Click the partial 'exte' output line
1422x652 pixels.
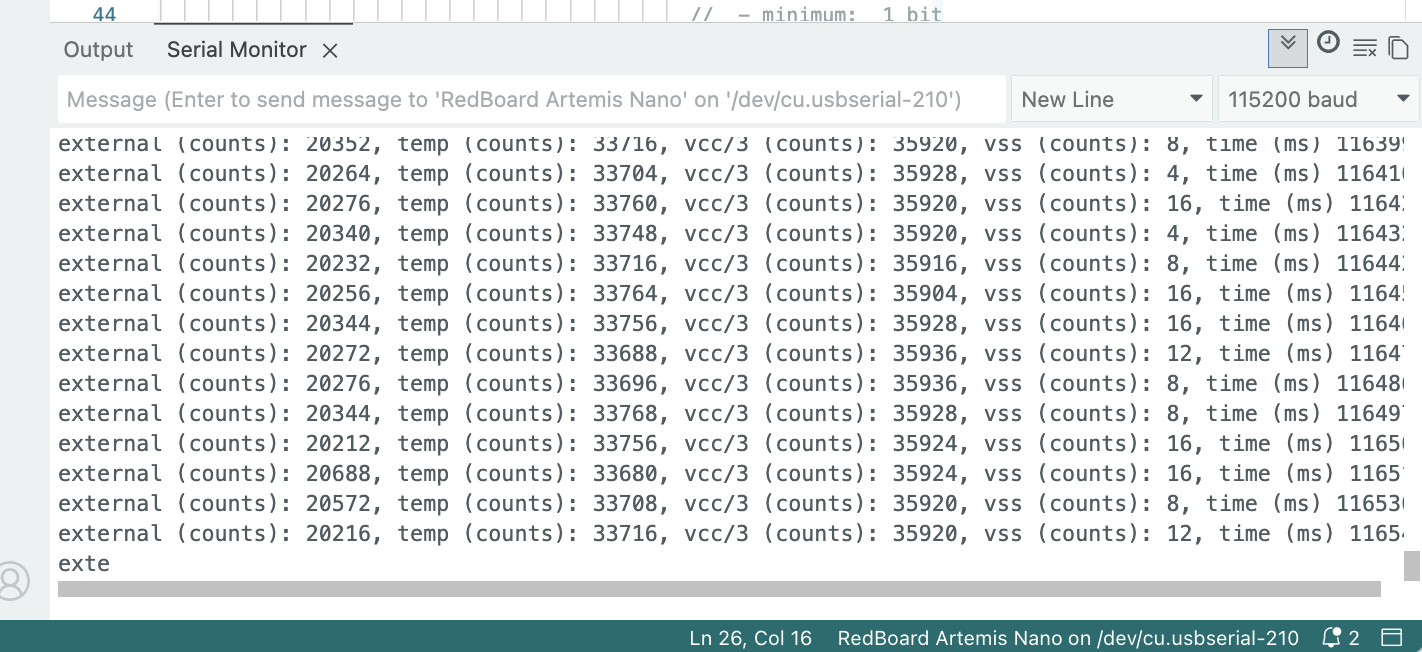click(x=84, y=564)
